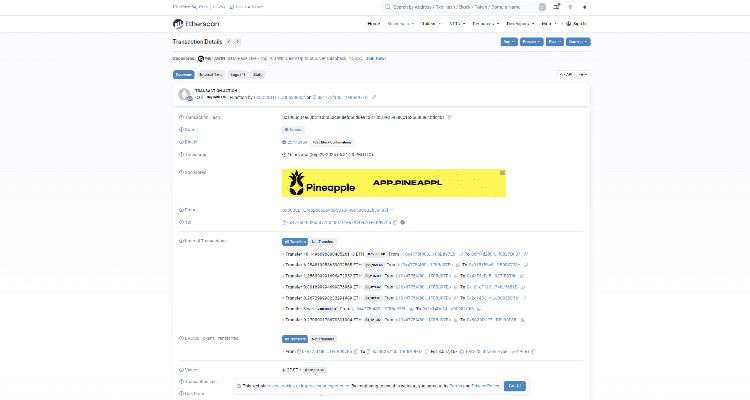The height and width of the screenshot is (400, 750).
Task: Click the Pineapple ad banner
Action: coord(393,183)
